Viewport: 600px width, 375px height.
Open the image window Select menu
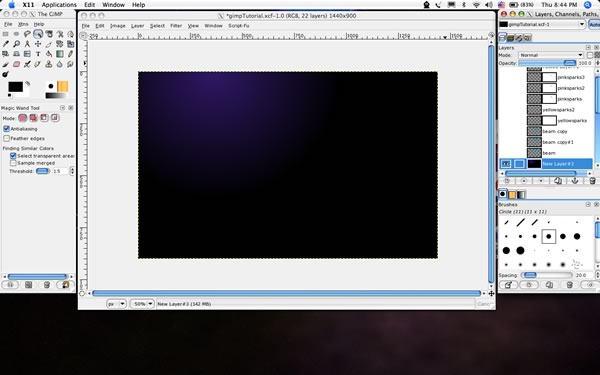tap(157, 26)
